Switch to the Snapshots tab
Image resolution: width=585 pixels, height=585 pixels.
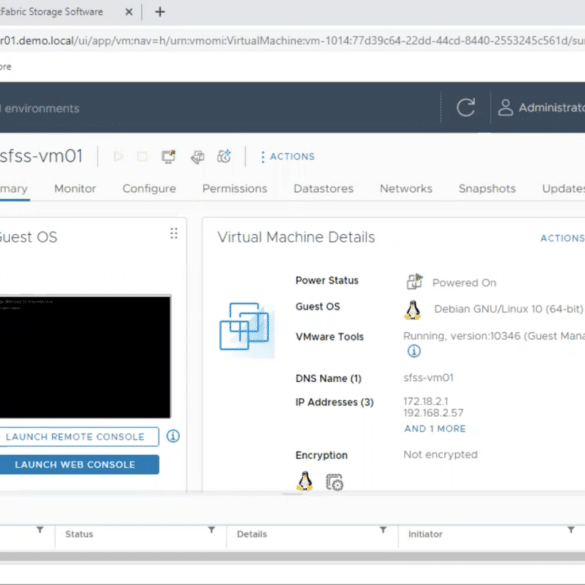click(487, 189)
